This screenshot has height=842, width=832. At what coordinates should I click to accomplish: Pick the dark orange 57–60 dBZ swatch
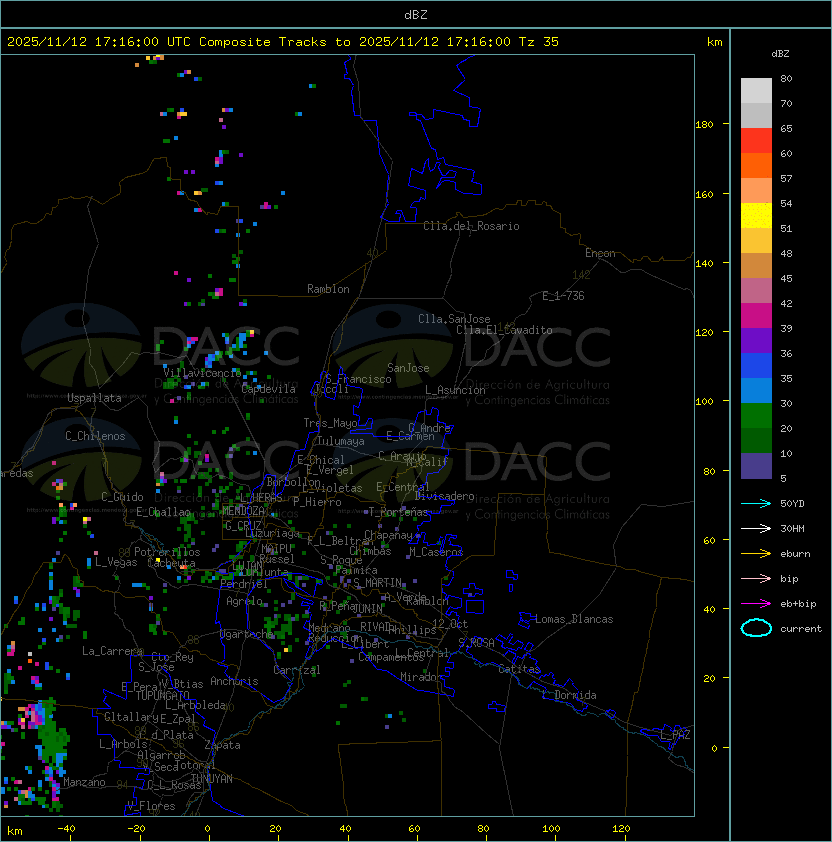[x=756, y=165]
